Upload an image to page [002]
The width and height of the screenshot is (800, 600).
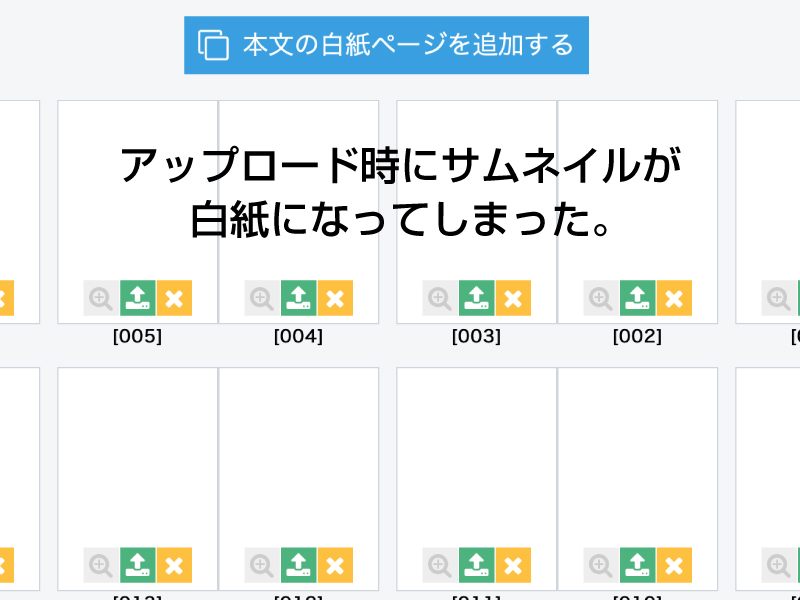(x=638, y=298)
